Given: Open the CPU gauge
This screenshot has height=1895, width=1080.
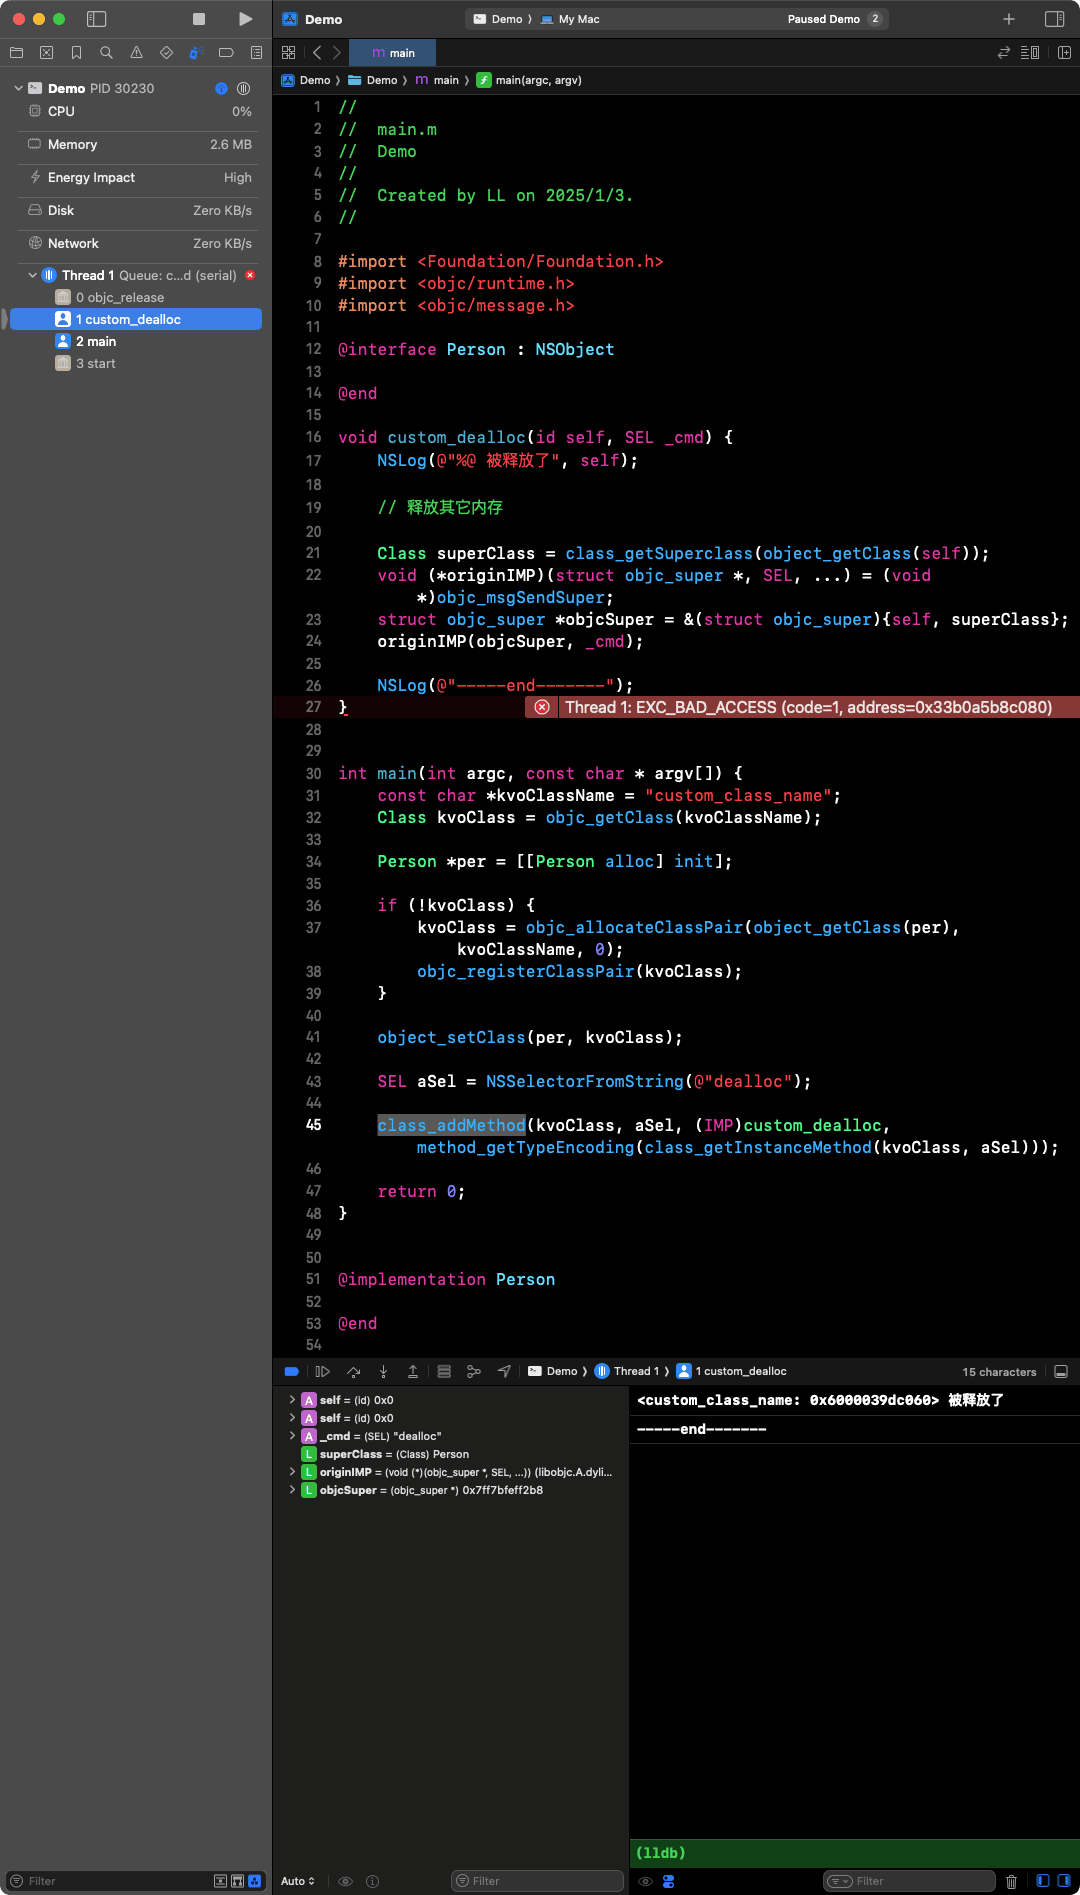Looking at the screenshot, I should 140,111.
